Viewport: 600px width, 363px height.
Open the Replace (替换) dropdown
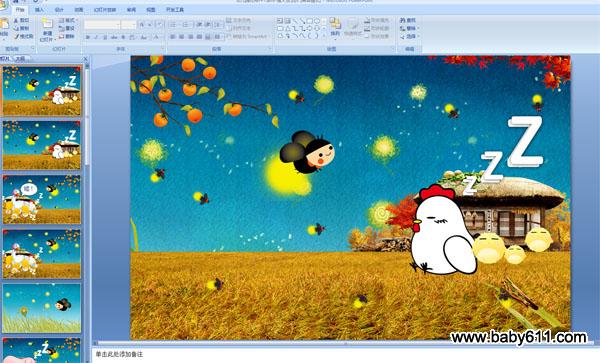(409, 28)
